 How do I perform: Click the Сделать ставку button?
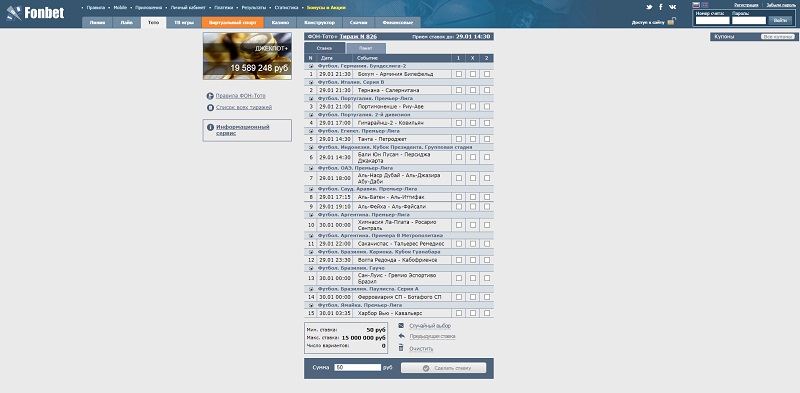443,368
